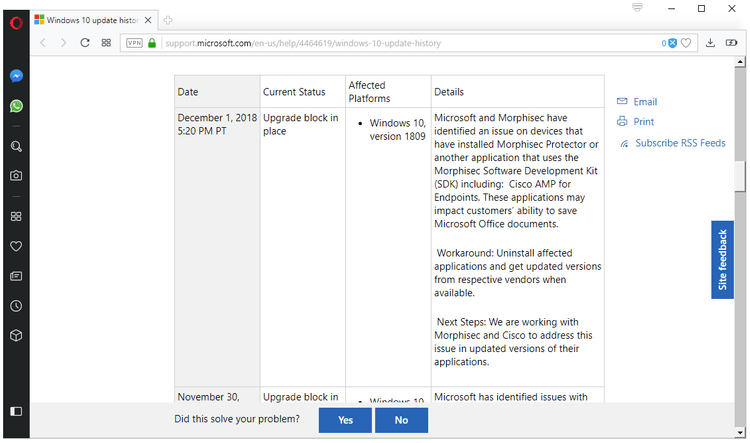This screenshot has width=750, height=443.
Task: Open the battery saver icon
Action: [x=731, y=43]
